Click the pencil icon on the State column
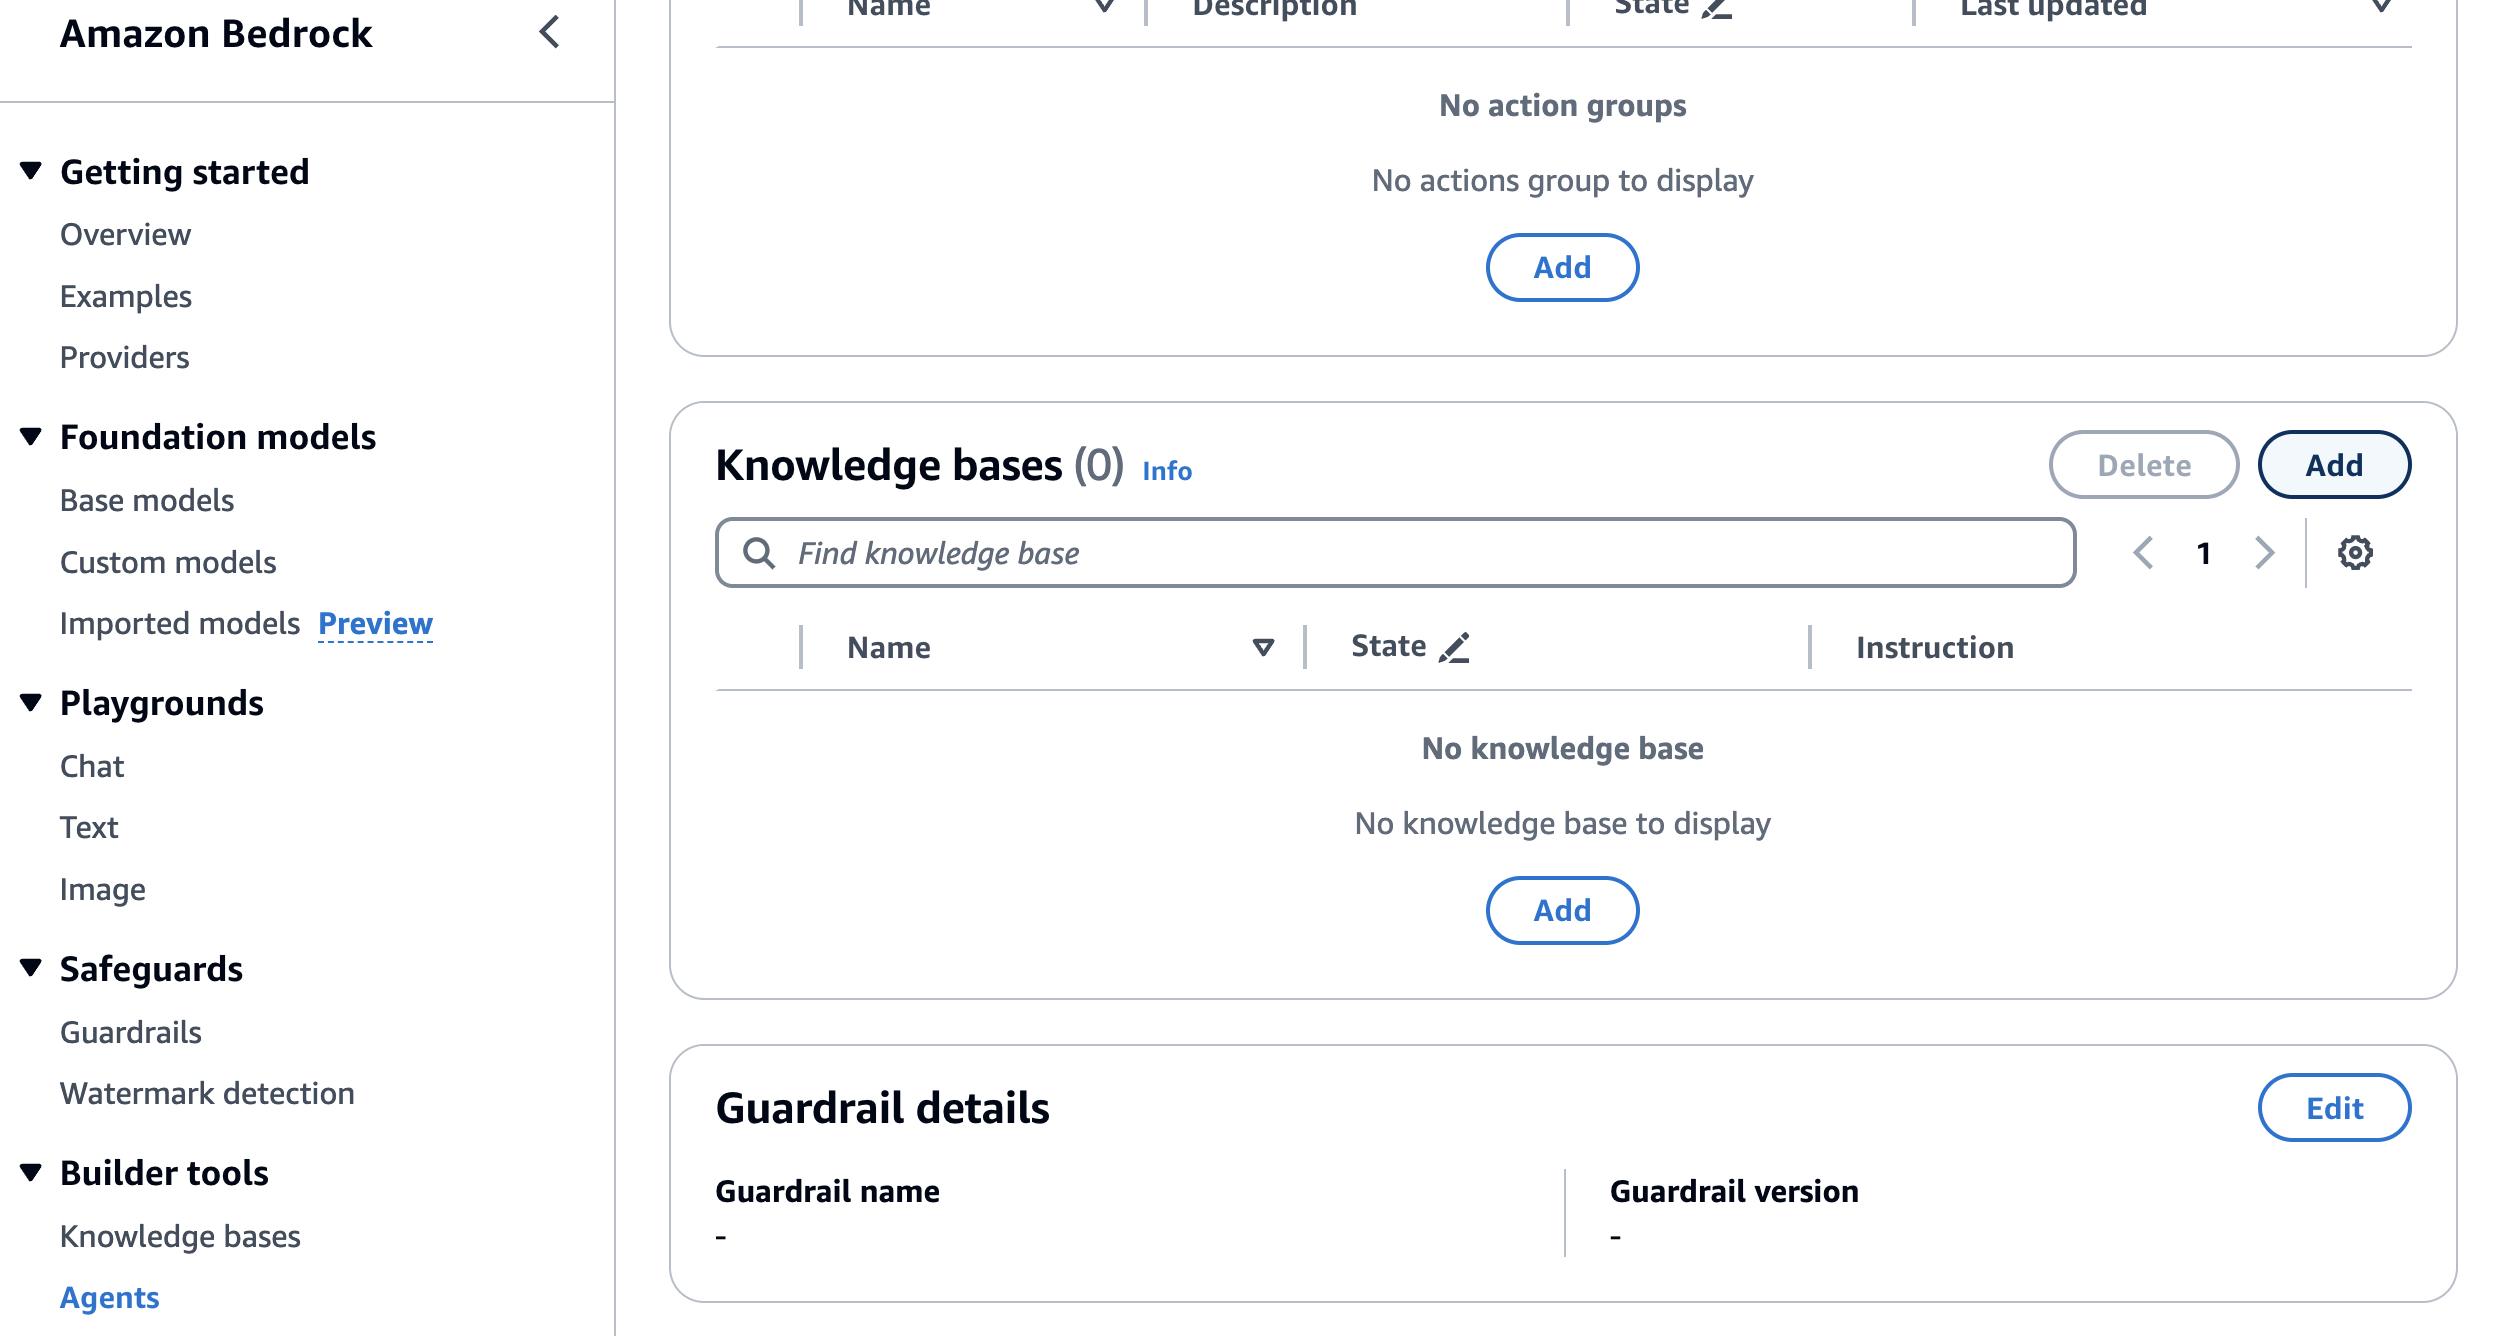The image size is (2510, 1336). (1457, 646)
